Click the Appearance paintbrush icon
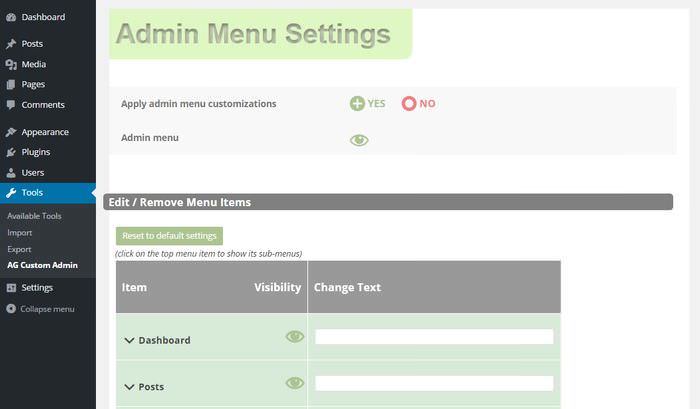The width and height of the screenshot is (700, 409). point(11,132)
